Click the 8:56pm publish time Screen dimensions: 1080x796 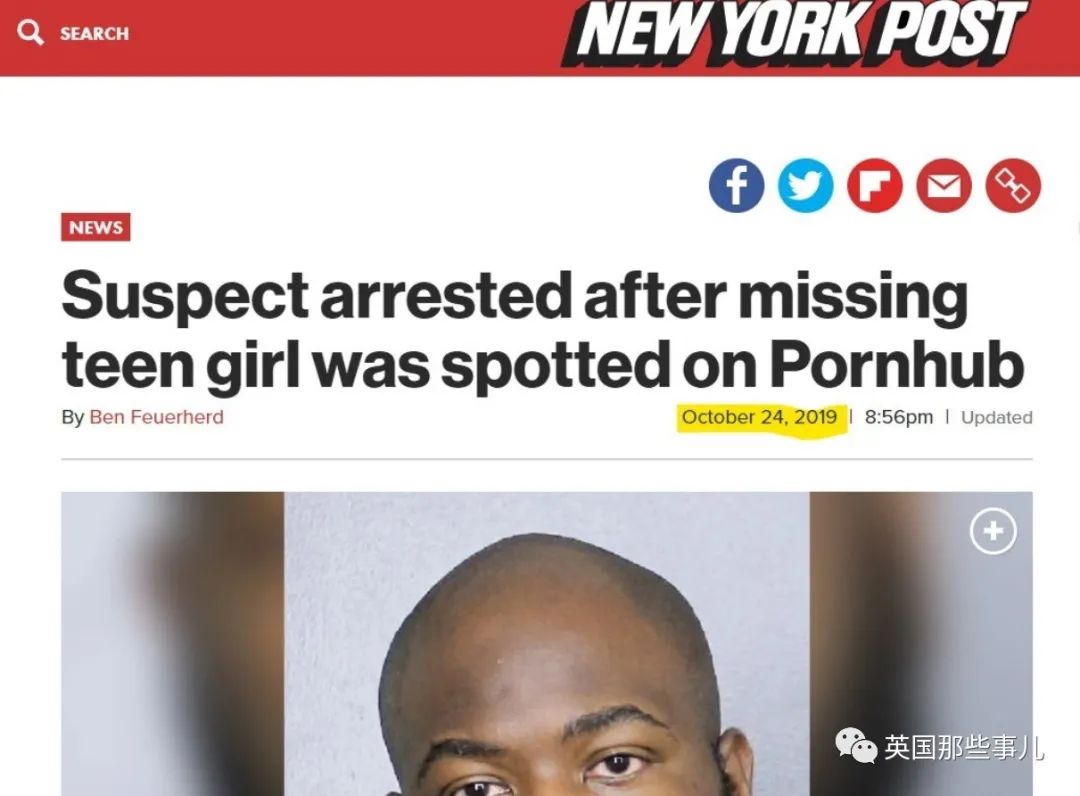899,417
